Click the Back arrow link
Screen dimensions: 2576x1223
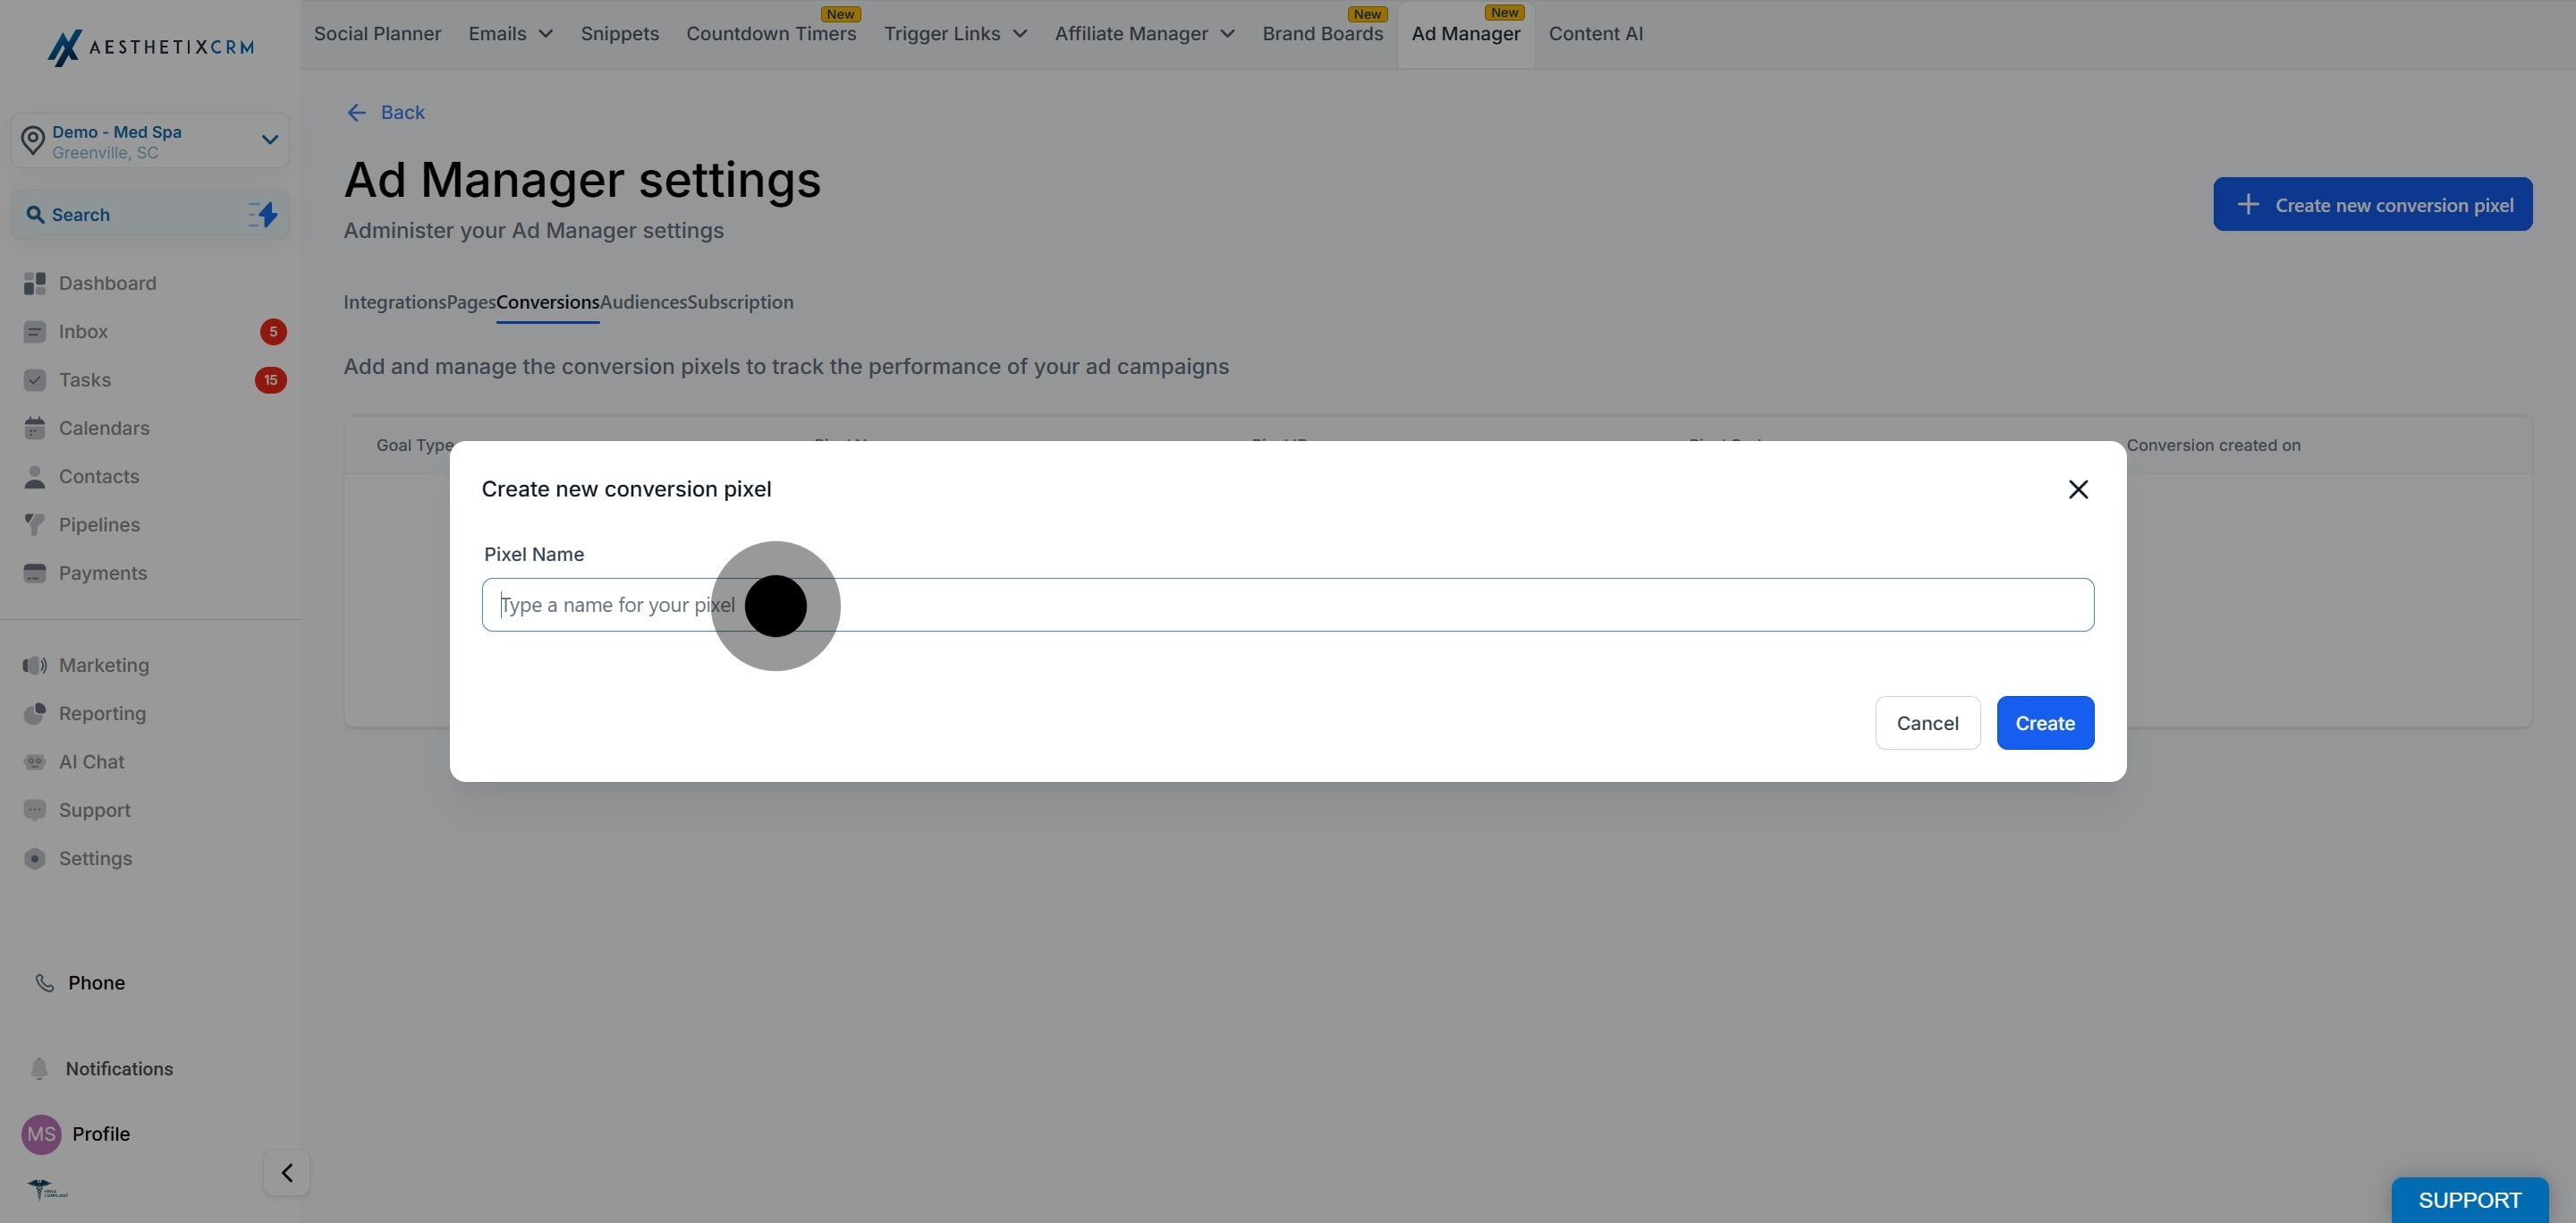click(x=385, y=113)
